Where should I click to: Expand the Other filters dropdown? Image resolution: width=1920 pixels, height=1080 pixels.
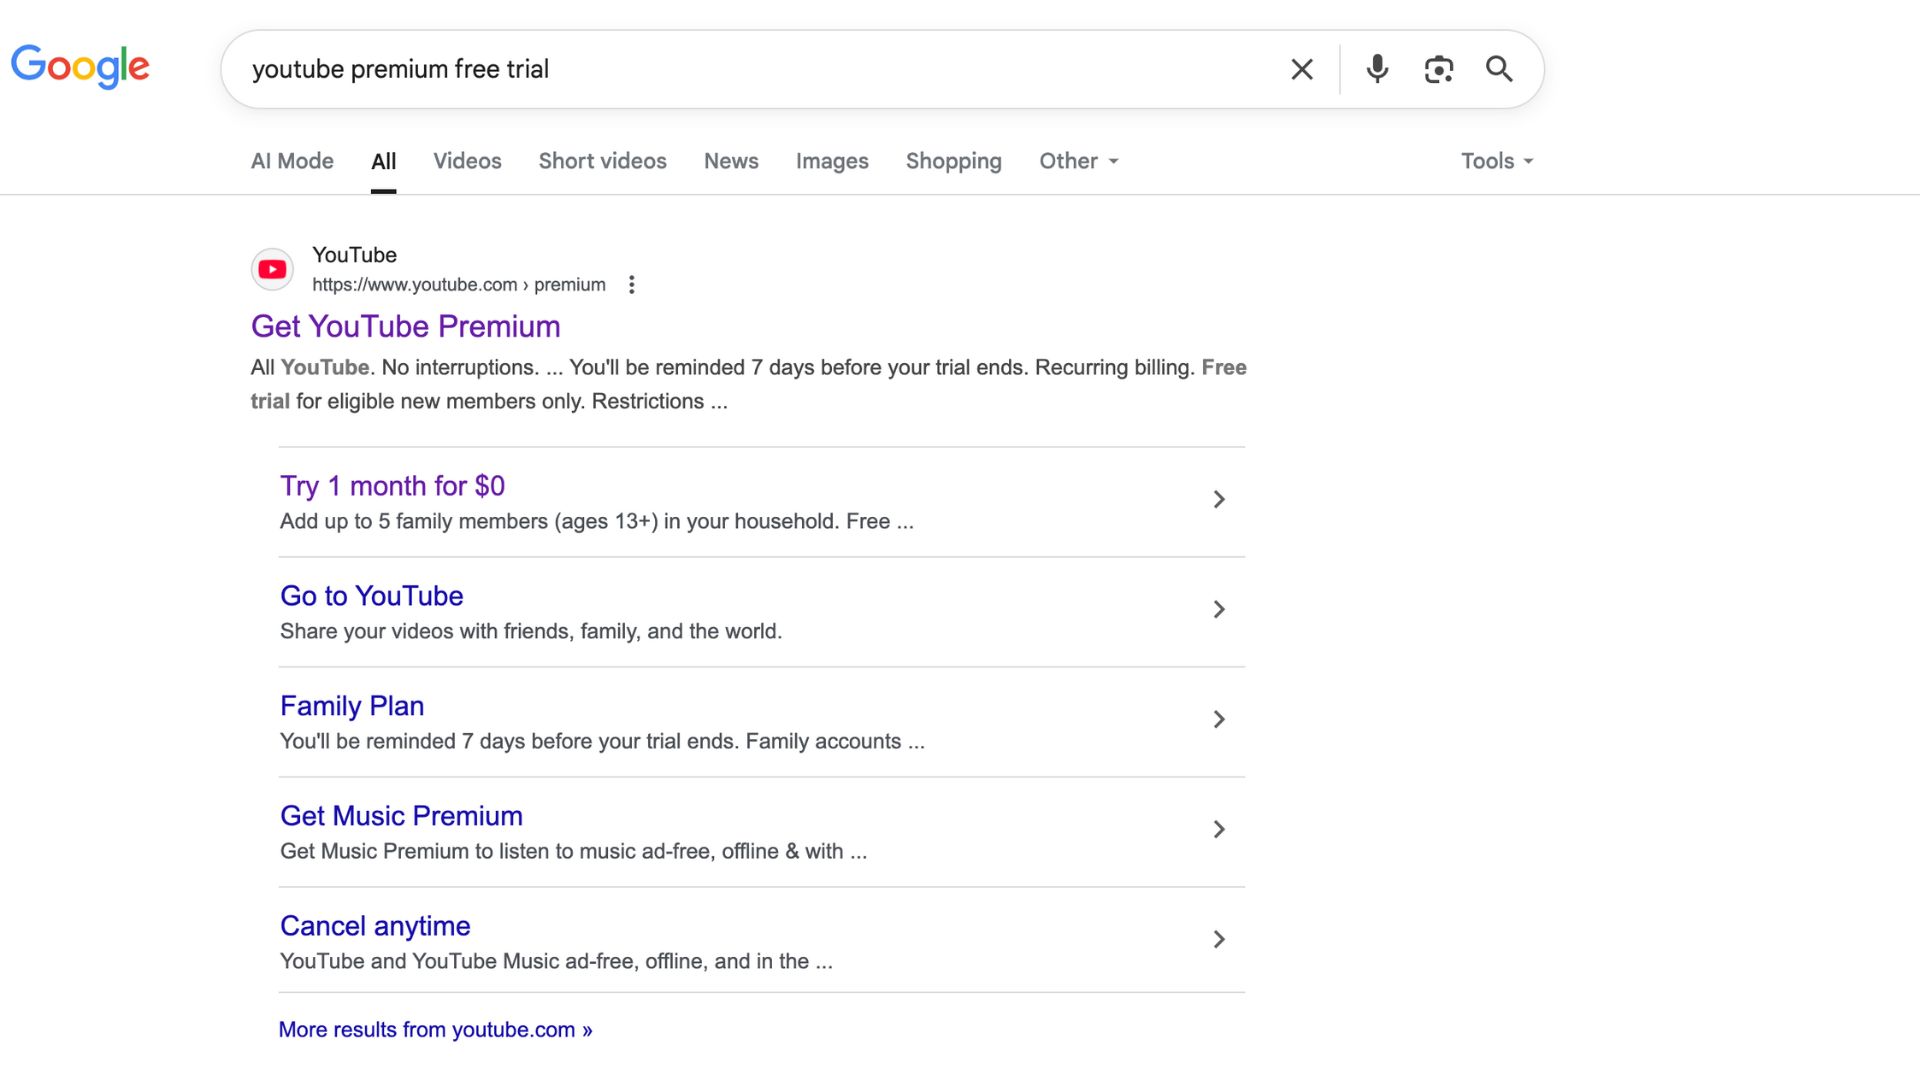[1079, 161]
